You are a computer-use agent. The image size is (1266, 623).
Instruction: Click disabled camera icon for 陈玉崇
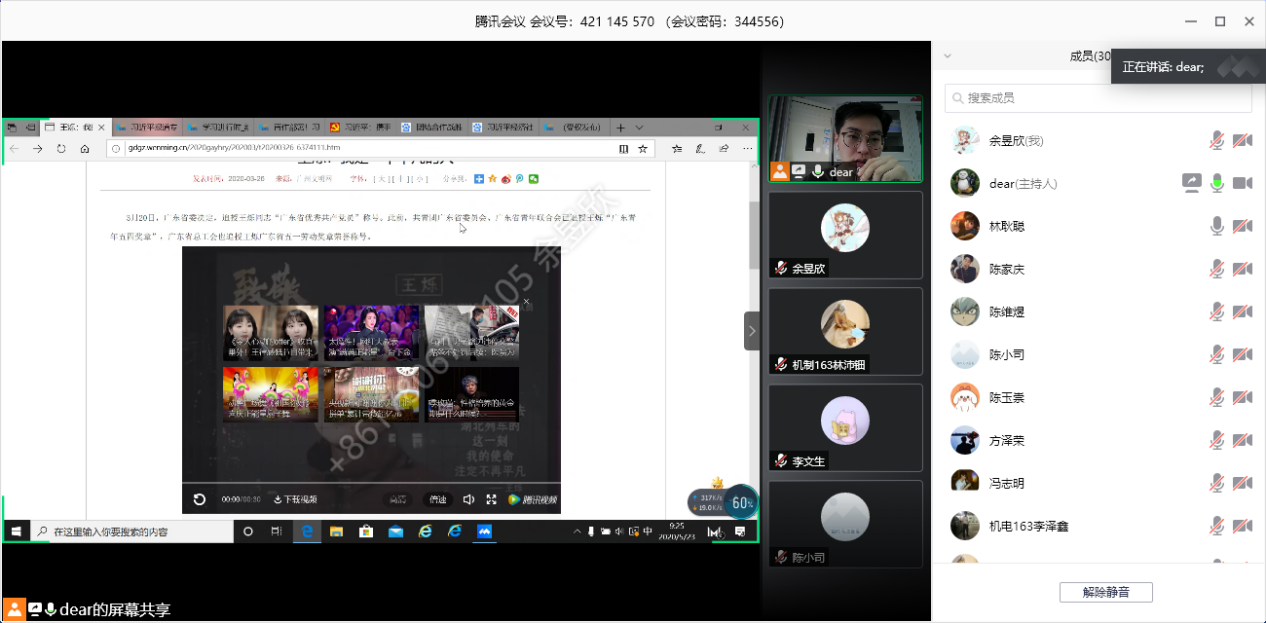point(1242,397)
